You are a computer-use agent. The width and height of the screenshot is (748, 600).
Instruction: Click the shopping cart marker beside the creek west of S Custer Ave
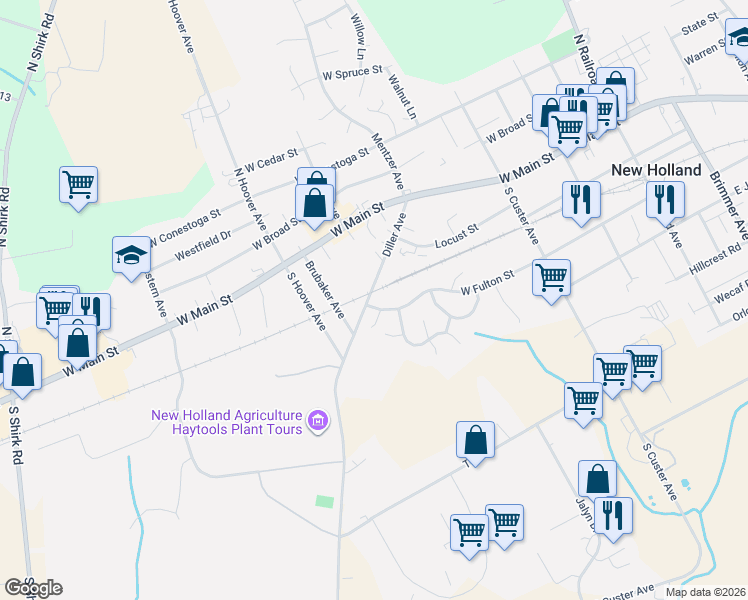[583, 403]
